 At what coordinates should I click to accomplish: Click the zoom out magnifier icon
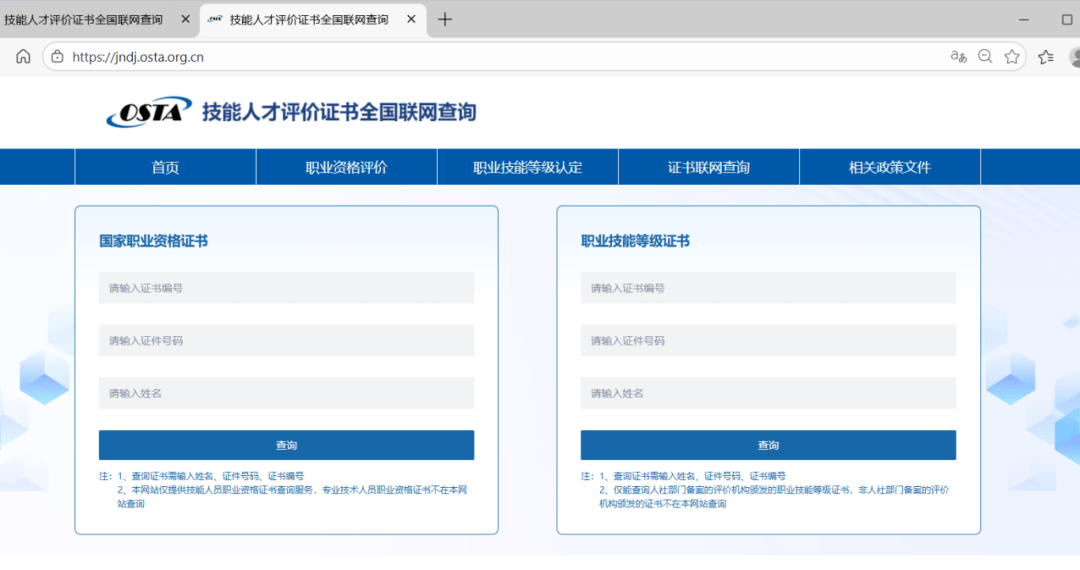(985, 57)
